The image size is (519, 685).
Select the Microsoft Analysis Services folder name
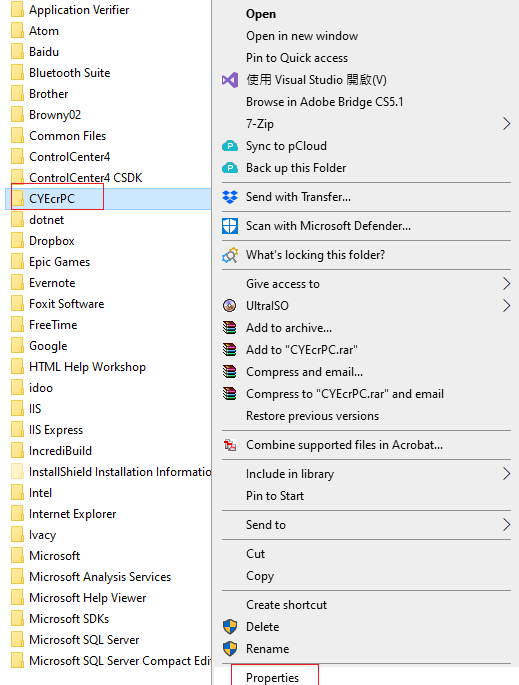(x=100, y=577)
